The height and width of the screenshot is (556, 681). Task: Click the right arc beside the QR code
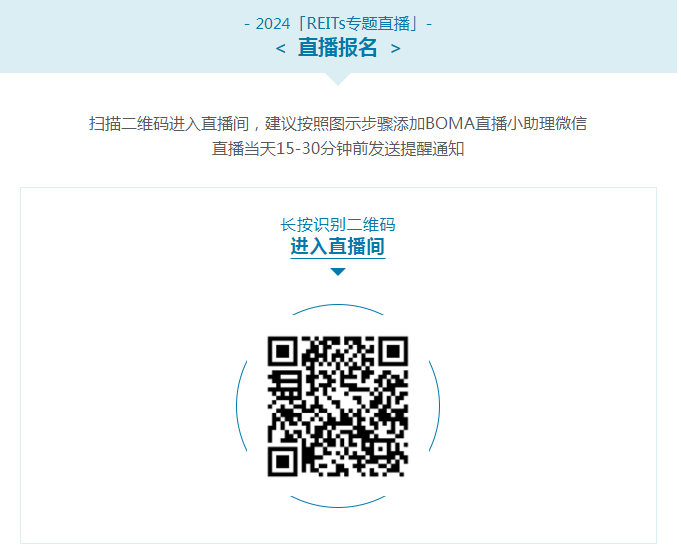click(435, 406)
